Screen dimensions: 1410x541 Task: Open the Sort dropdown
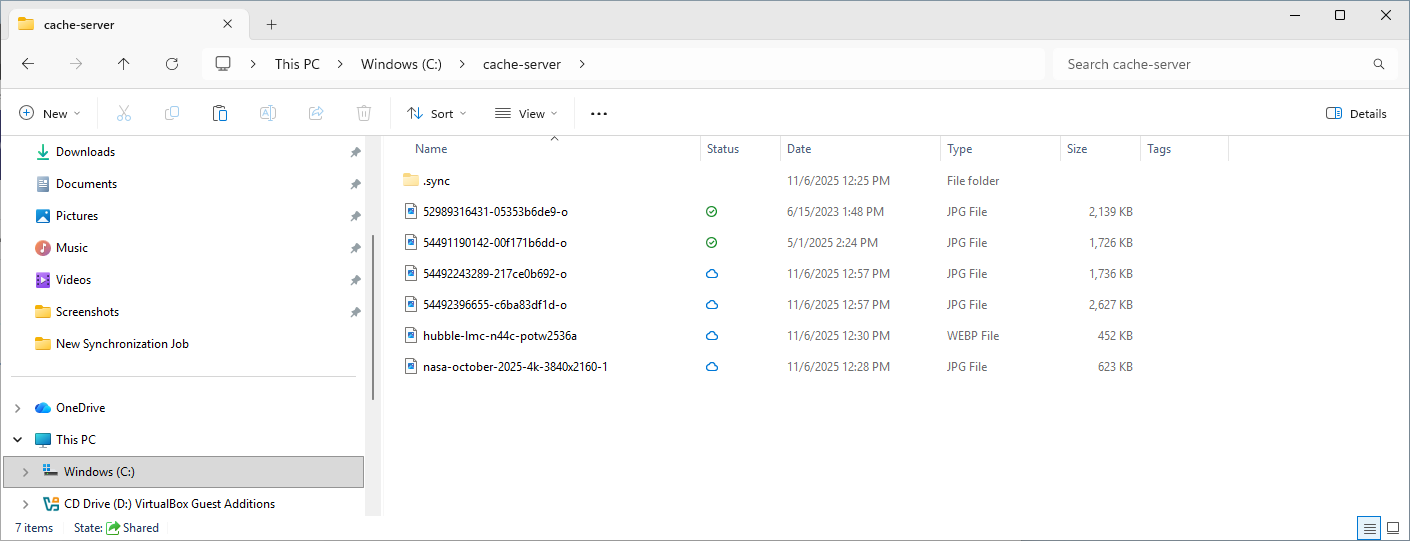[x=437, y=114]
